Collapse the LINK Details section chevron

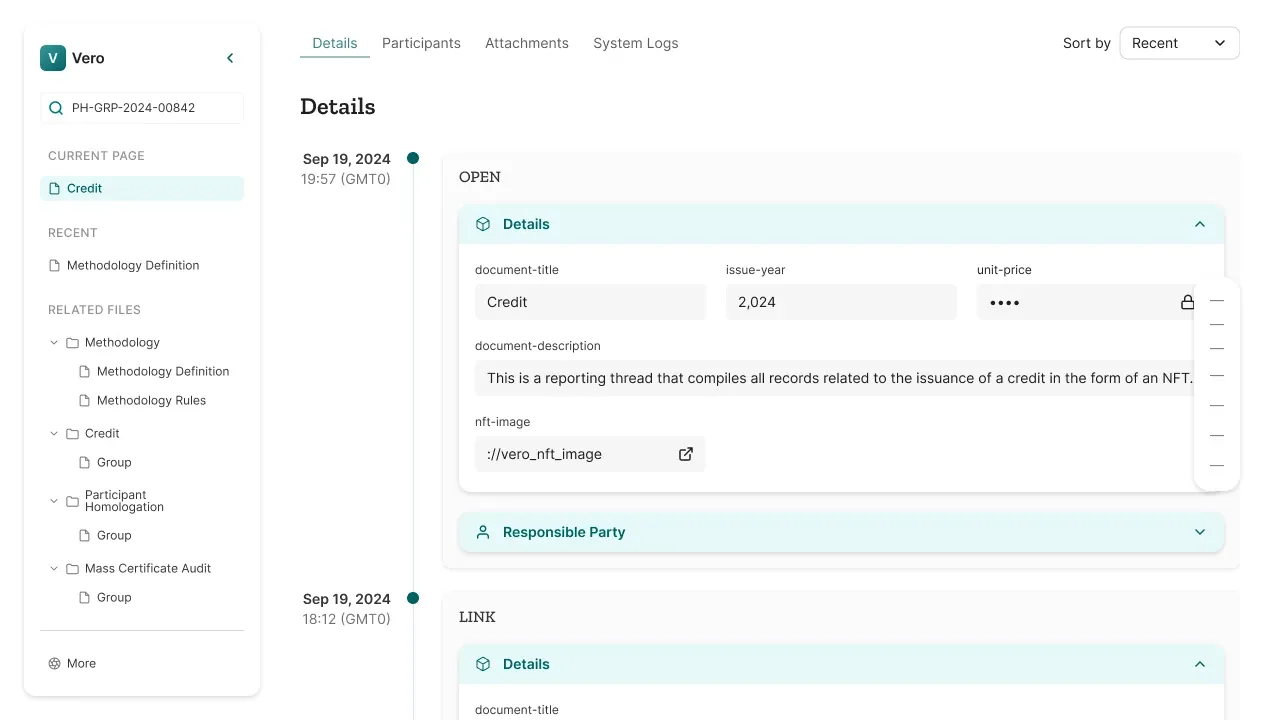coord(1200,664)
